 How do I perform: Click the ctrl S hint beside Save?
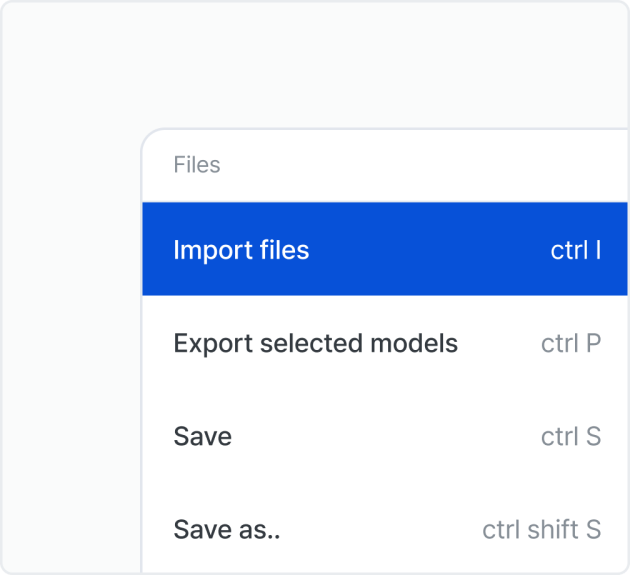(571, 437)
